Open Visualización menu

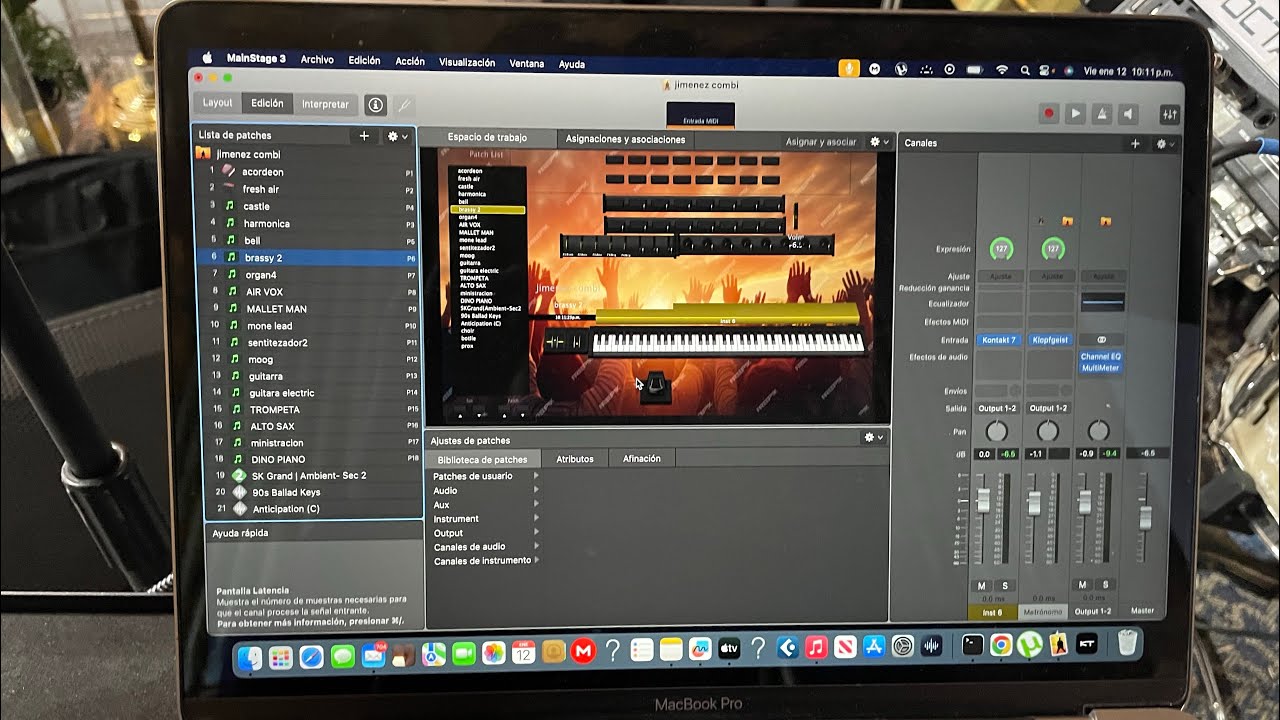pyautogui.click(x=467, y=62)
